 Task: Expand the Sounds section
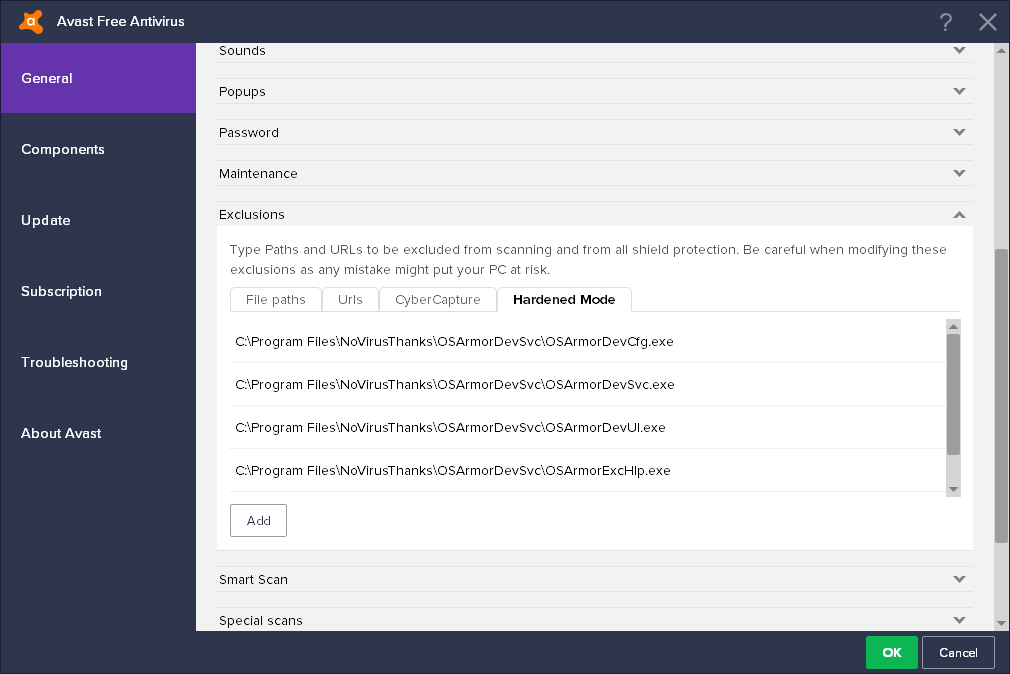(x=959, y=50)
